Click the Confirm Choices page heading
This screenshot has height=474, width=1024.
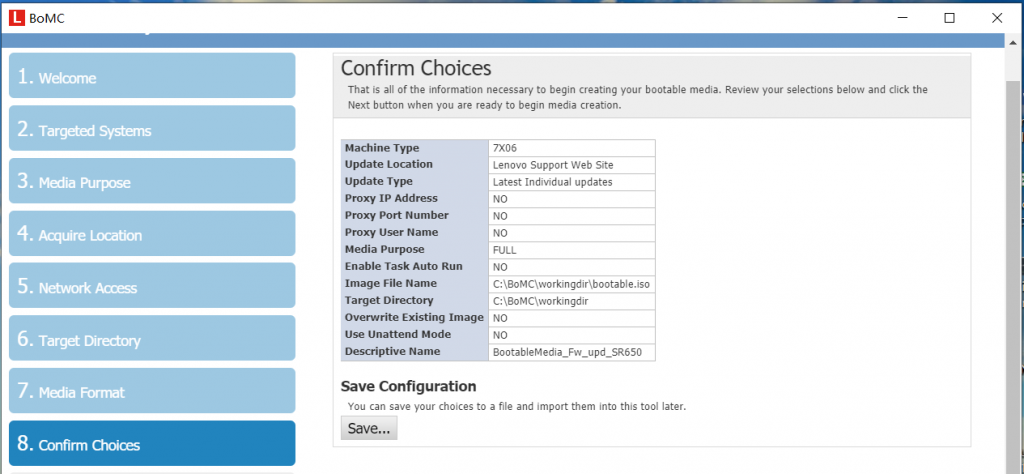(x=416, y=68)
